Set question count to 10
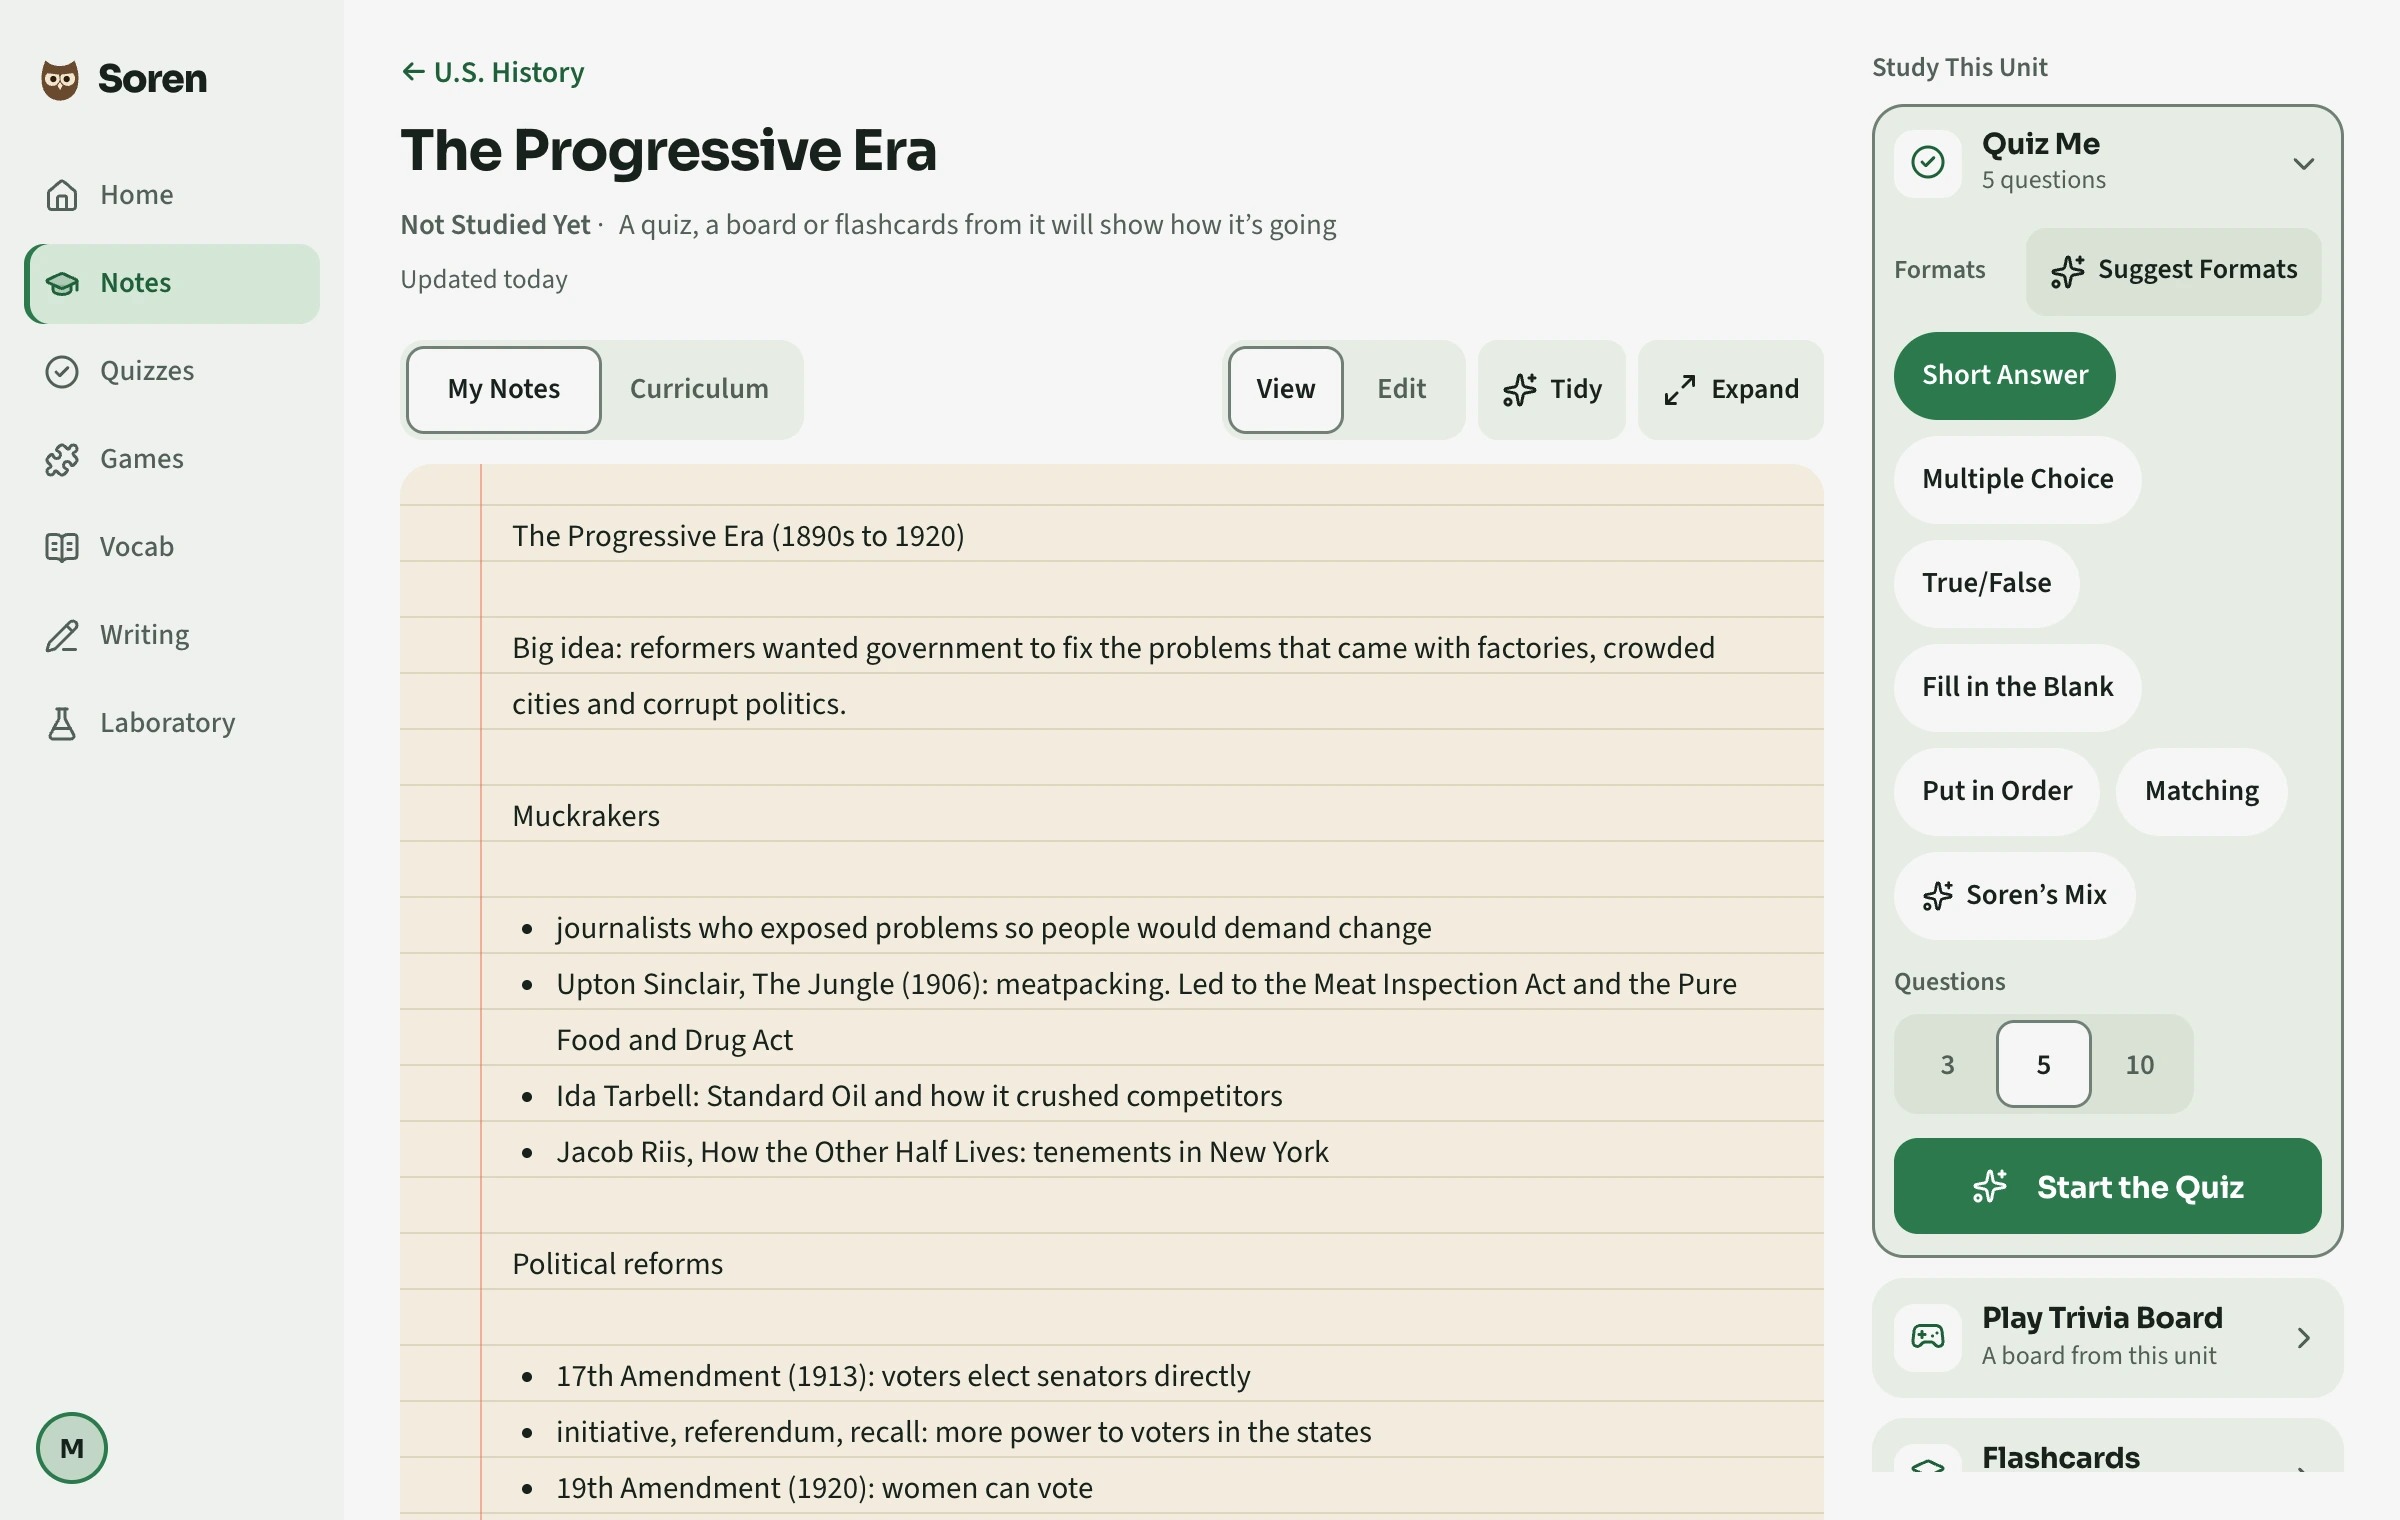2400x1520 pixels. (2140, 1064)
